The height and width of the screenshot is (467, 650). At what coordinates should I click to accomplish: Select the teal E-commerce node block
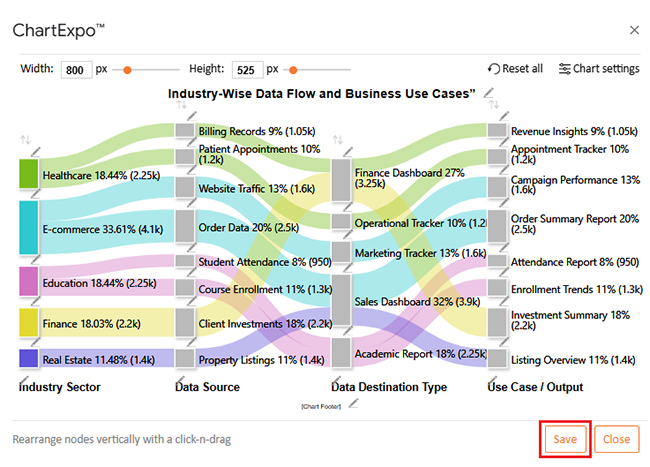pos(28,227)
